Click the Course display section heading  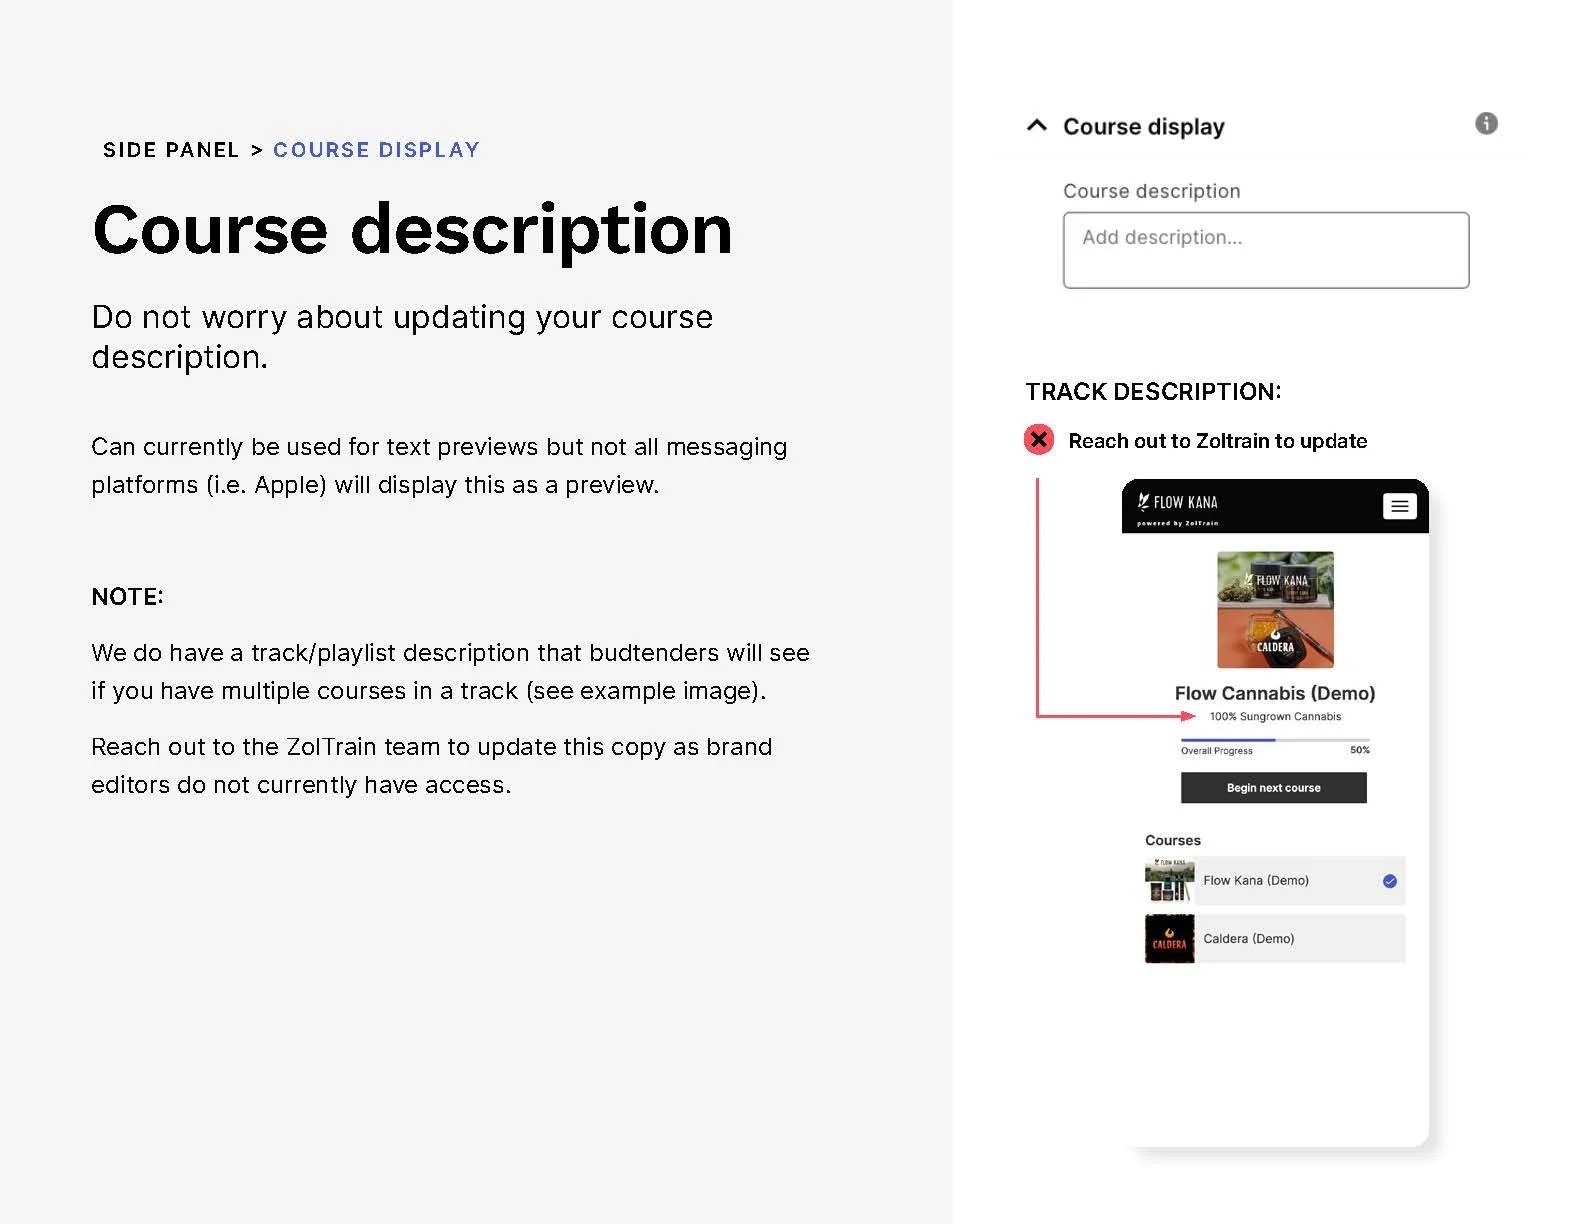click(x=1143, y=127)
